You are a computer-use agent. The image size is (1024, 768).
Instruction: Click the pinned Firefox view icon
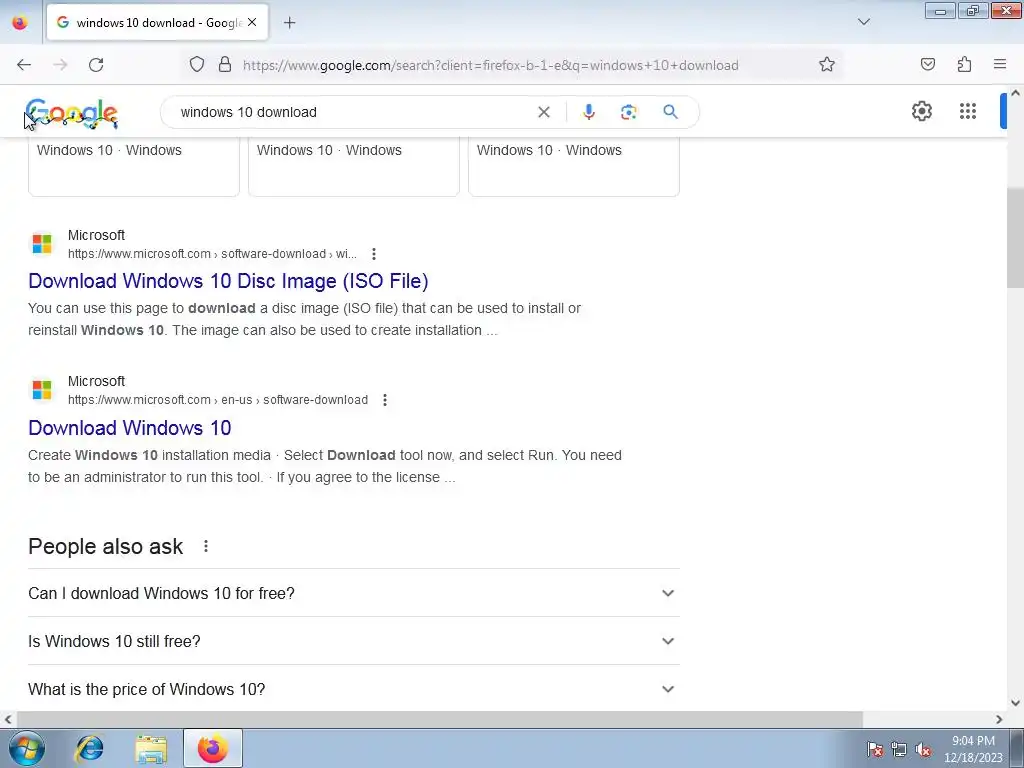coord(20,22)
